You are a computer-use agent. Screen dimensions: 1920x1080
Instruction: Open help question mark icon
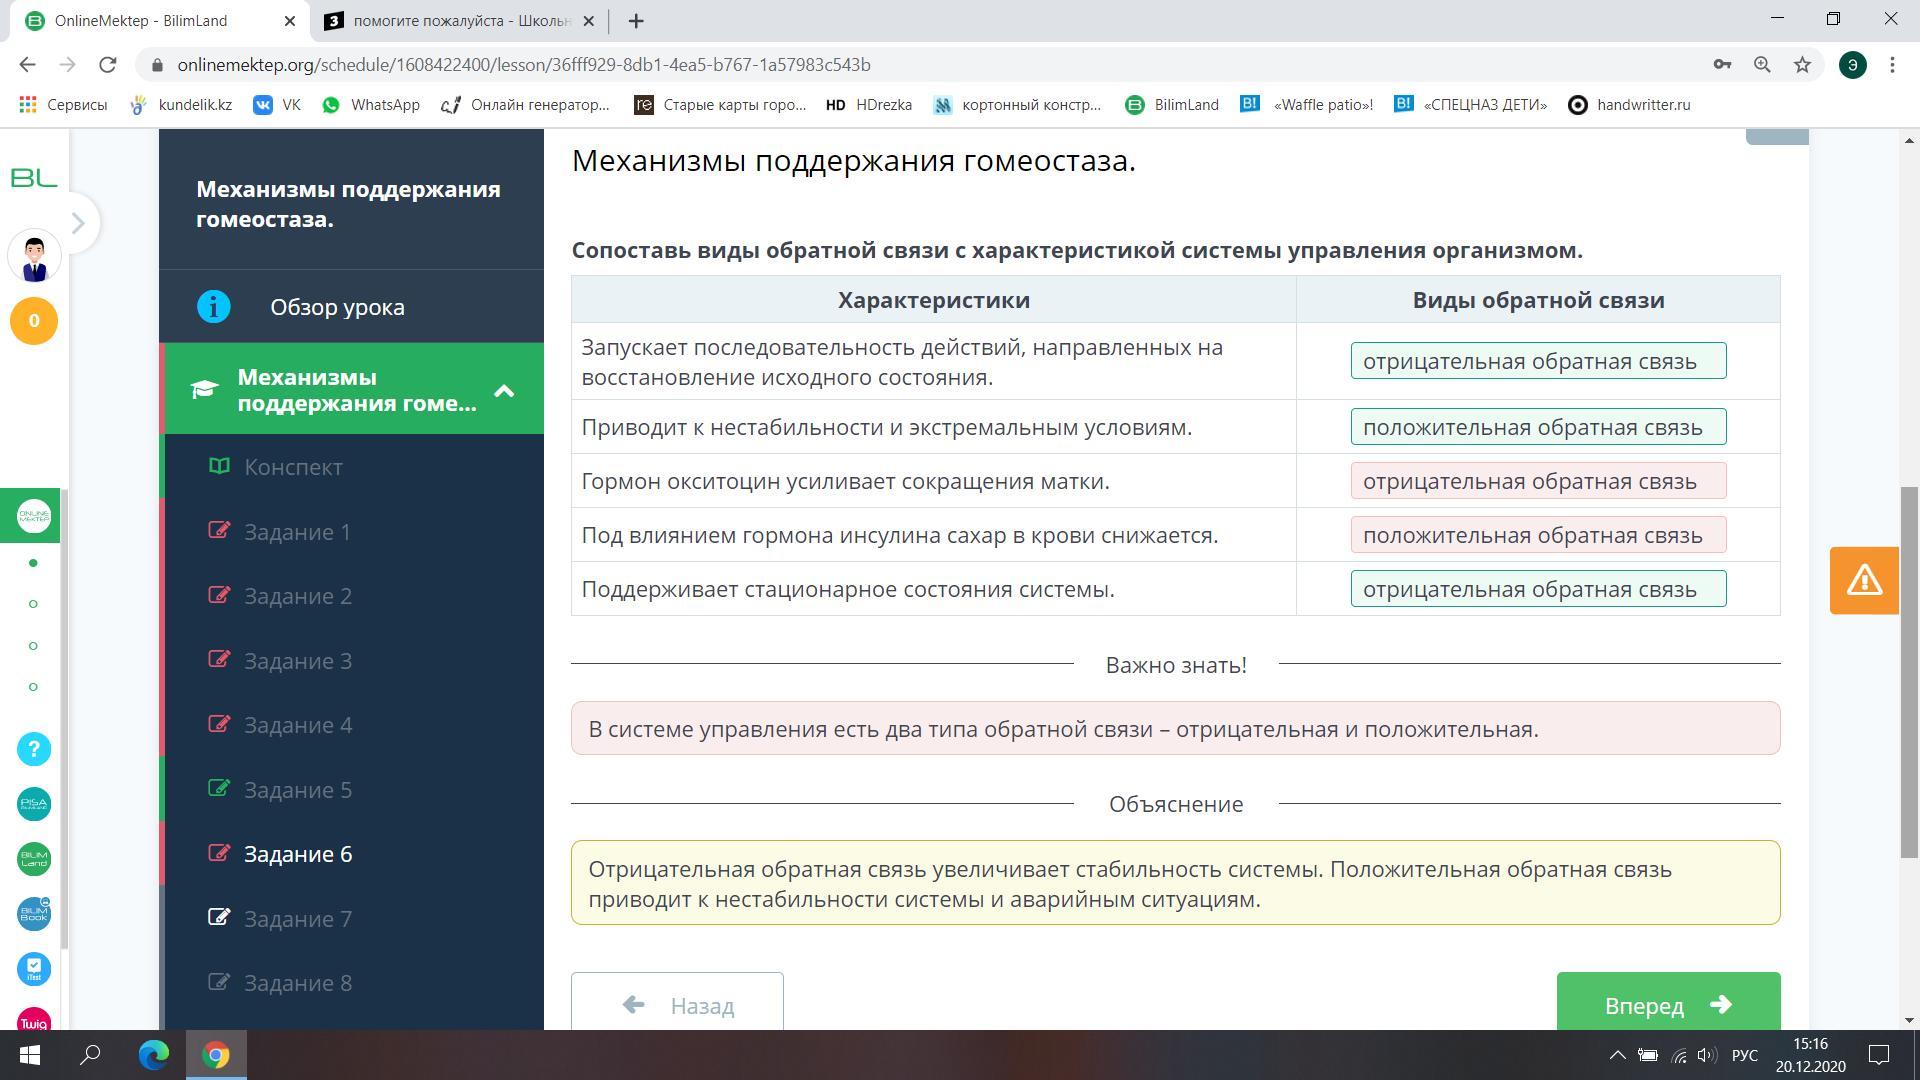click(34, 749)
